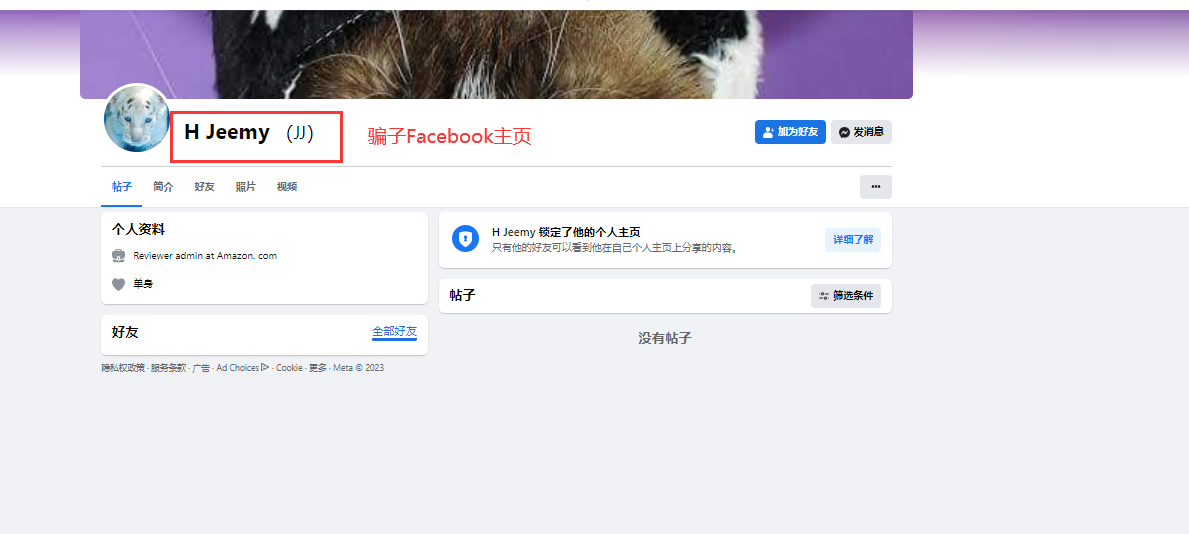The height and width of the screenshot is (534, 1189).
Task: Click the Reviewer admin at Amazon. com text
Action: pos(205,256)
